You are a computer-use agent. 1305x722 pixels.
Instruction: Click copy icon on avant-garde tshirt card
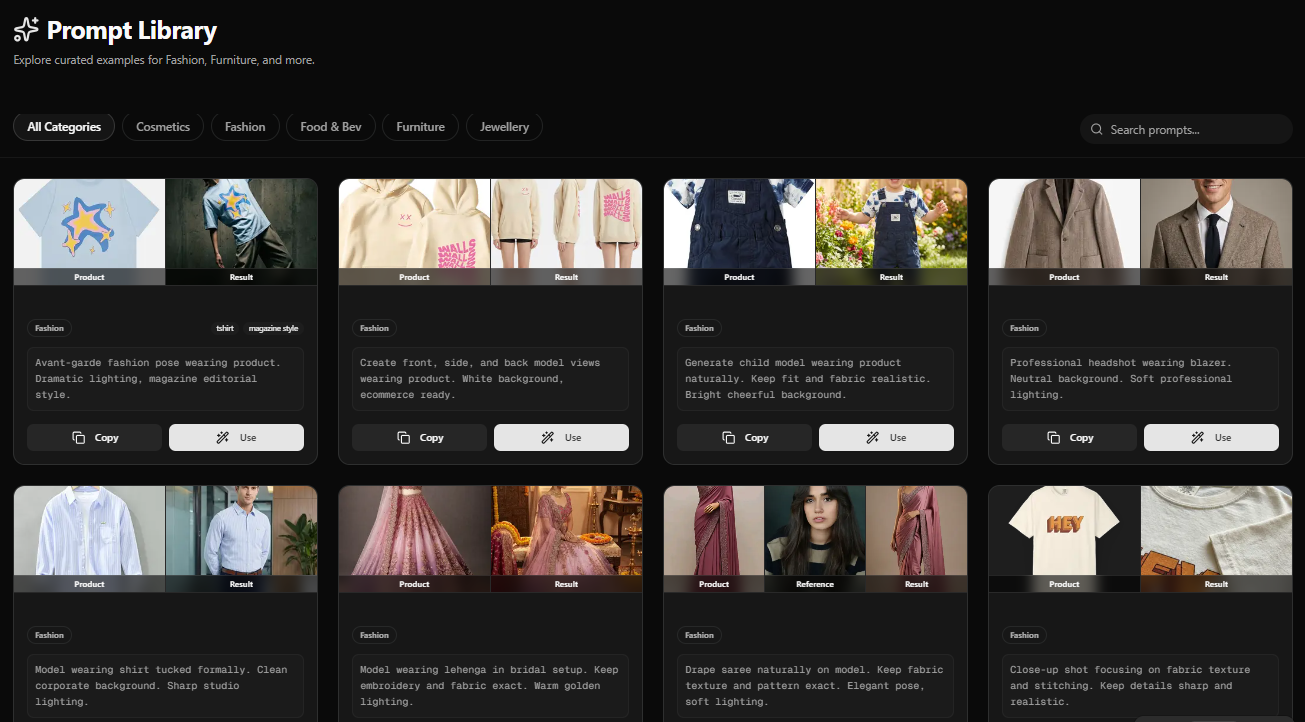[78, 438]
